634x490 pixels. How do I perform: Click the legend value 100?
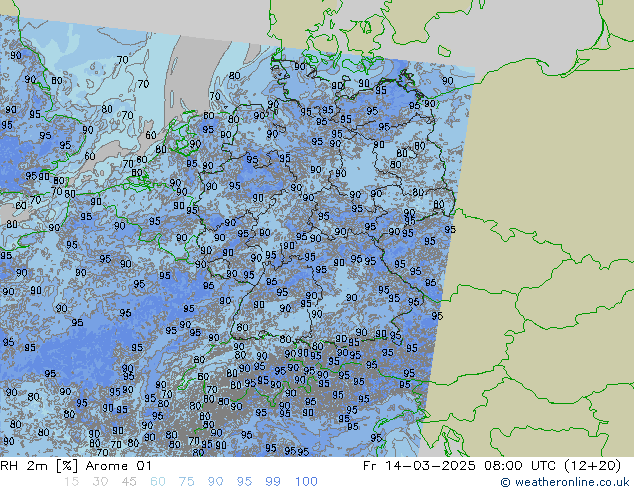point(306,482)
